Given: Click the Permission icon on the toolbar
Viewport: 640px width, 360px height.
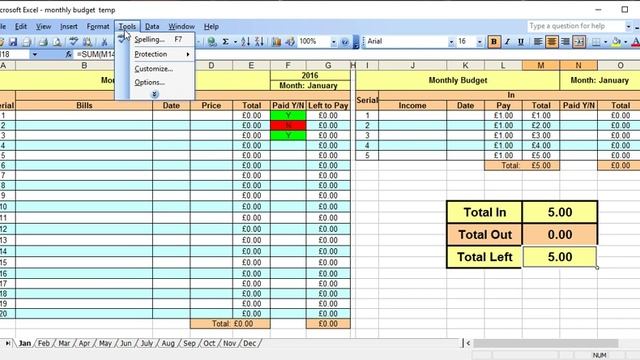Looking at the screenshot, I should (x=27, y=42).
